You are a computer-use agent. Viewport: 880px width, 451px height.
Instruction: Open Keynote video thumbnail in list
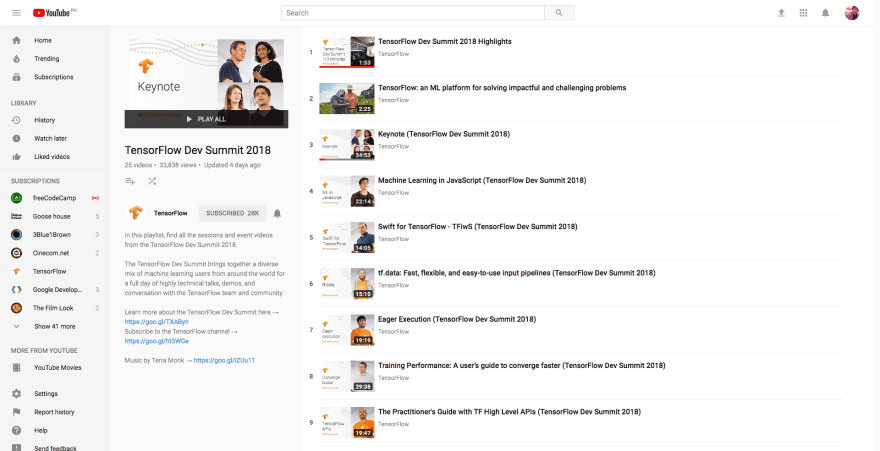coord(347,145)
